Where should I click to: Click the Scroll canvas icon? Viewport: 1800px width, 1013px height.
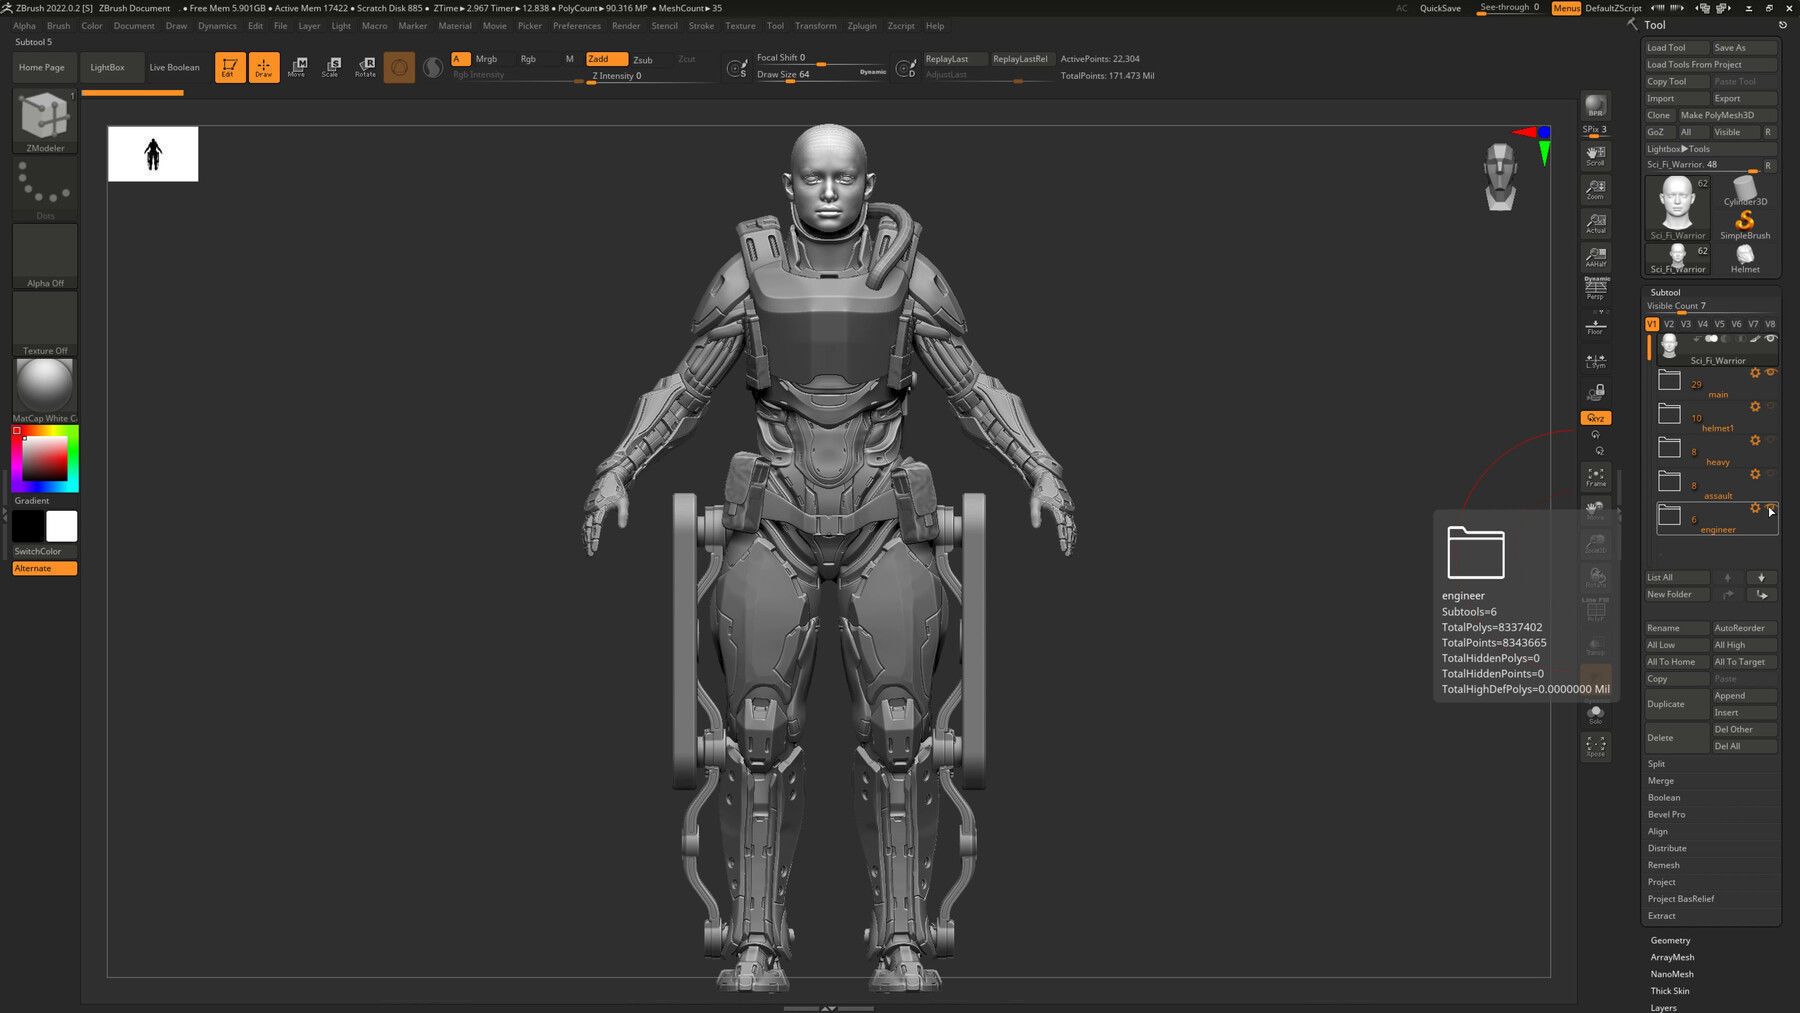click(x=1595, y=156)
